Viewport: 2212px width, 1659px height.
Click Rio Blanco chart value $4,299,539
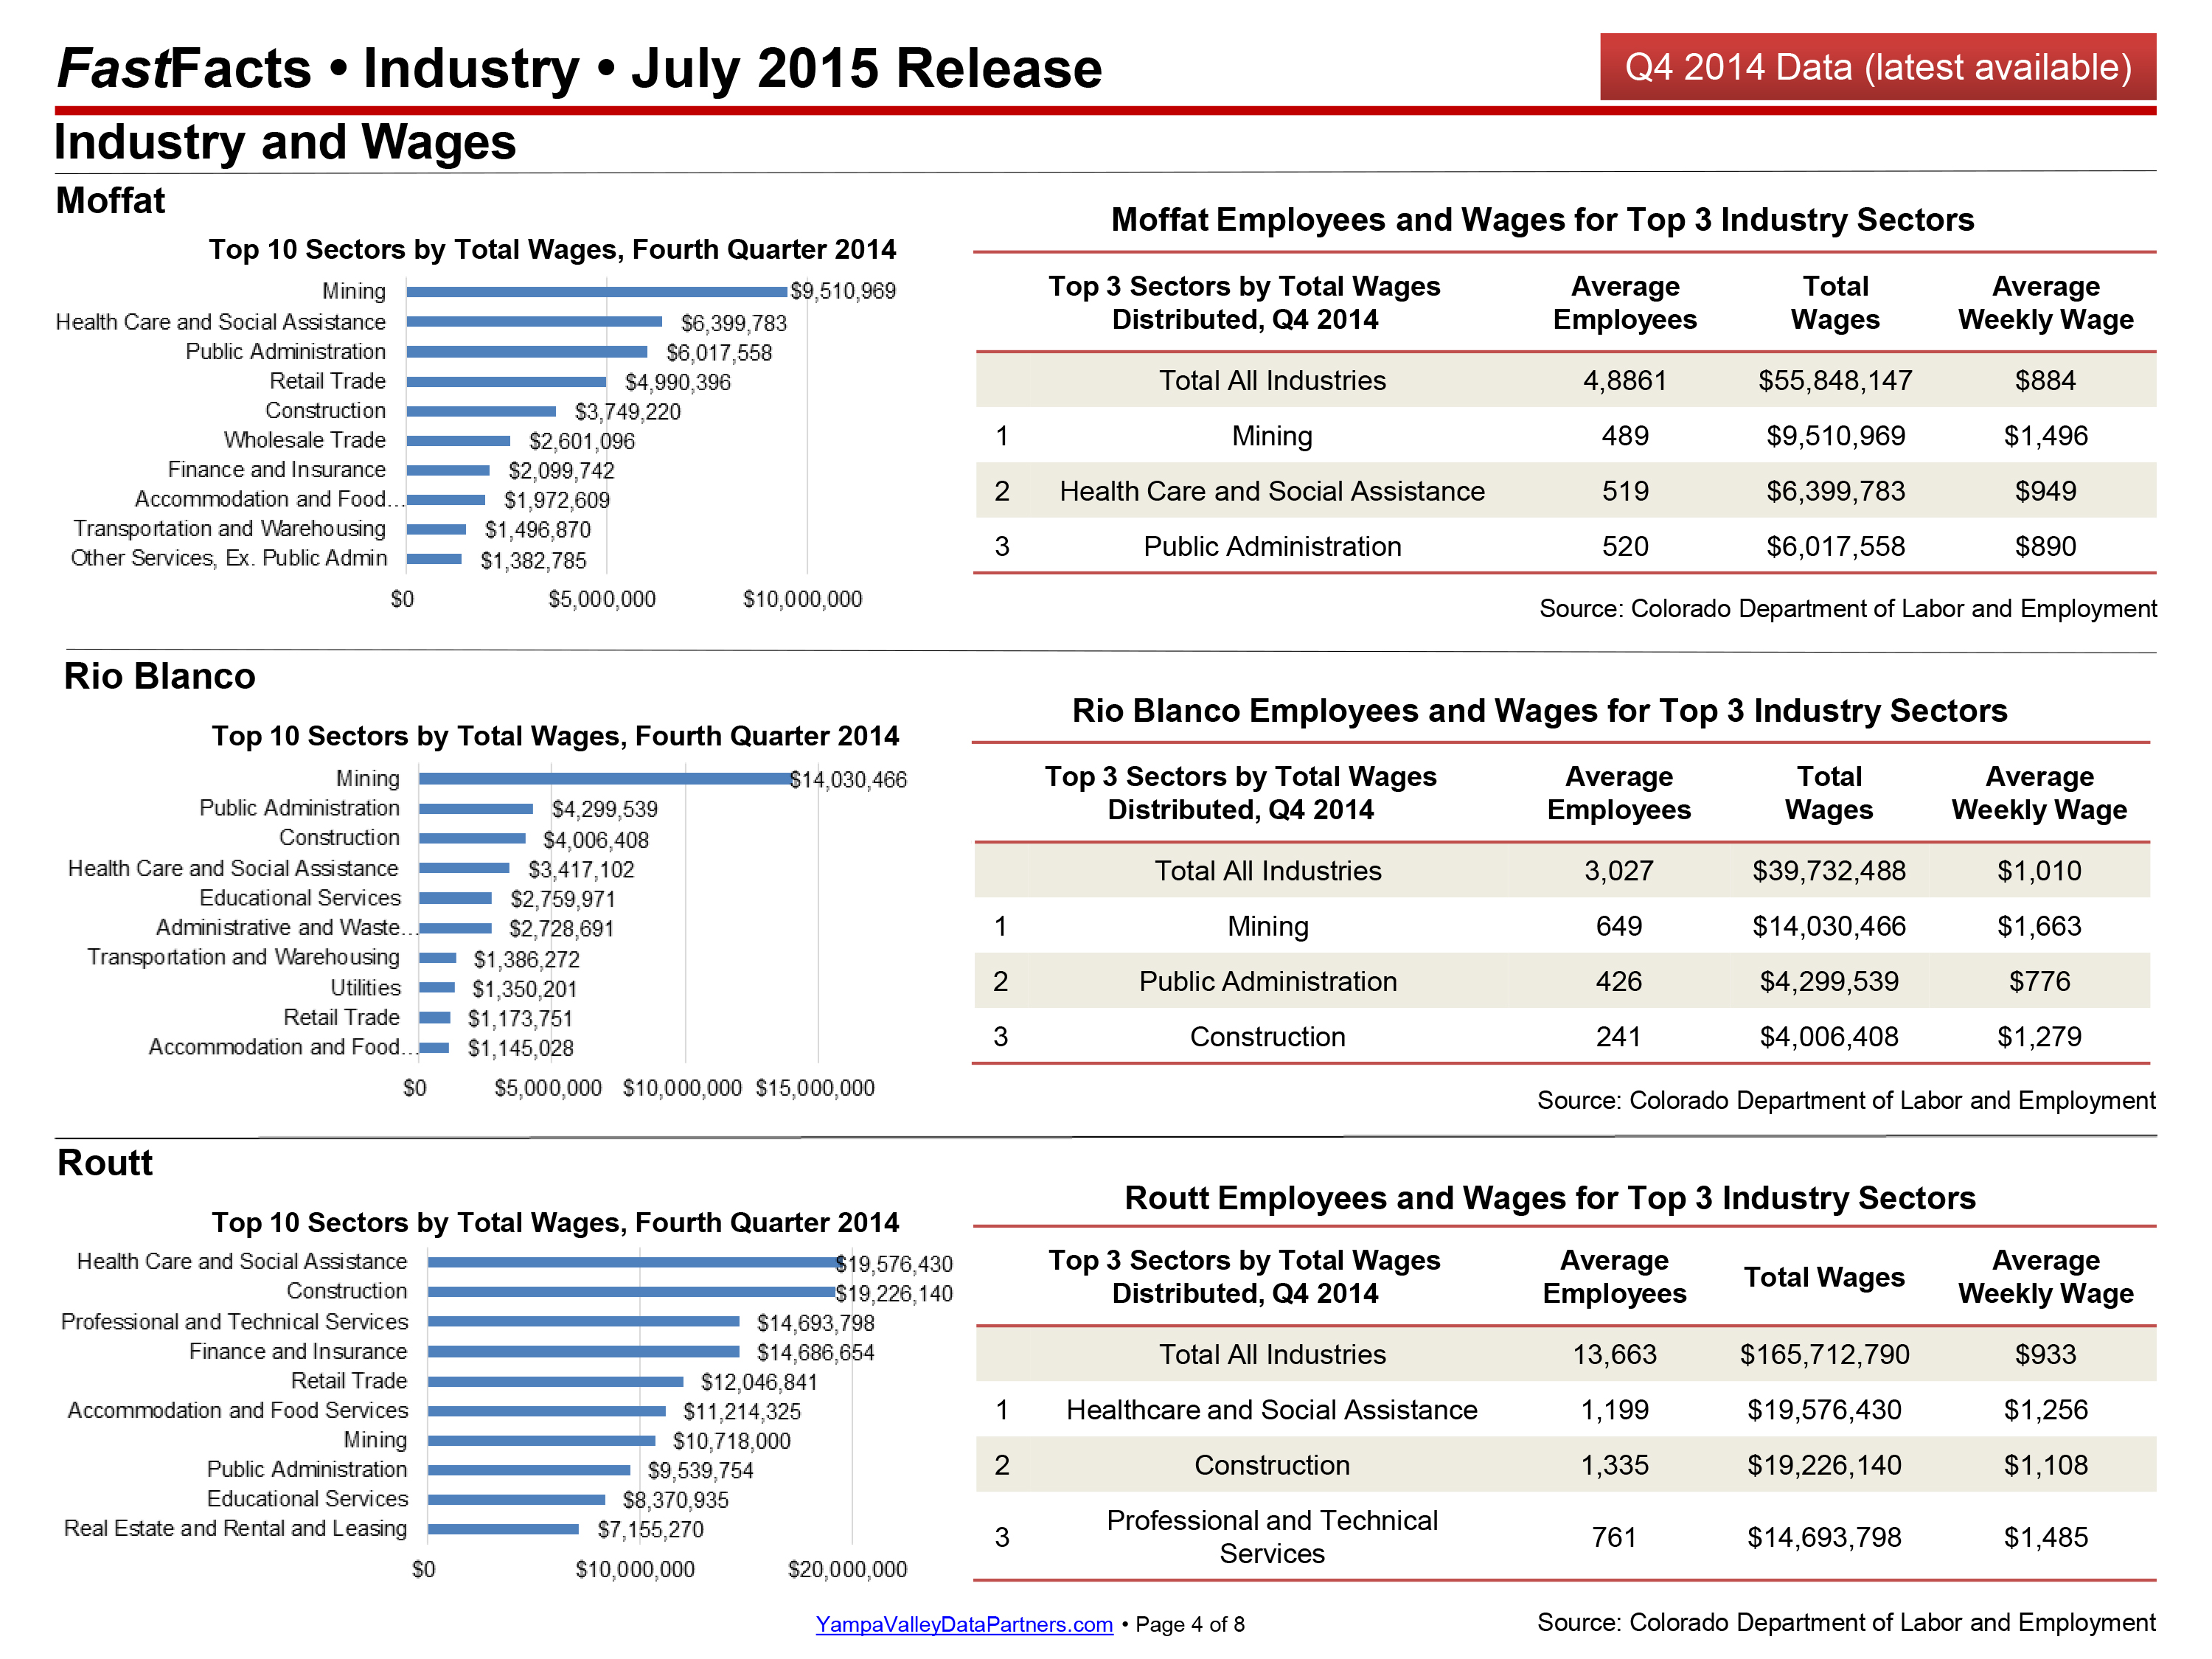pyautogui.click(x=605, y=809)
